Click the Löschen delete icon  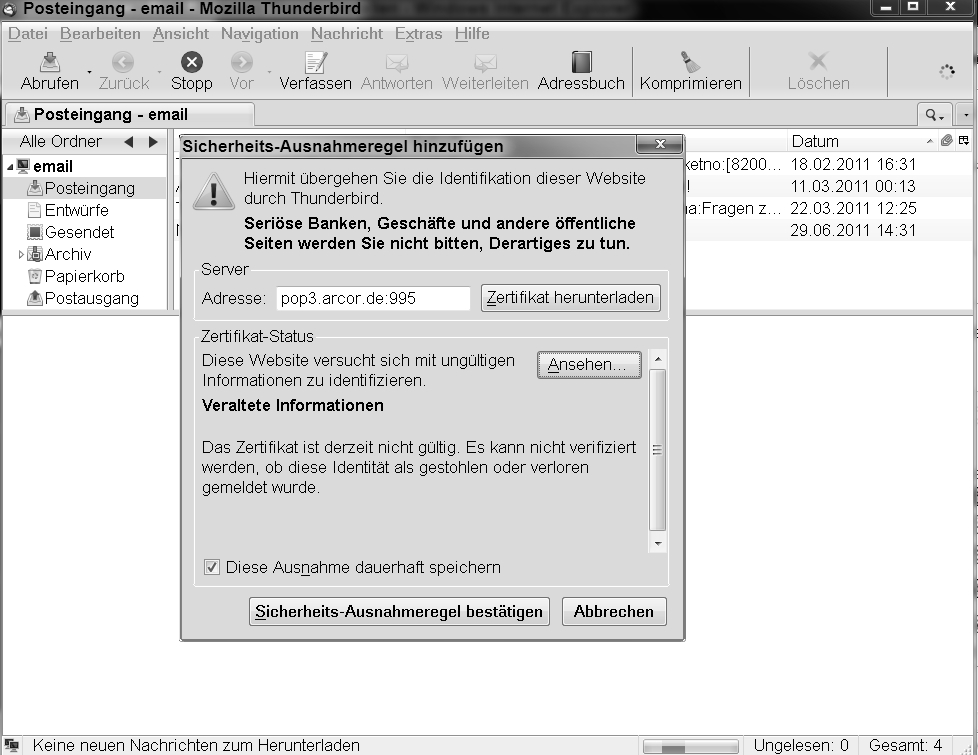click(x=818, y=62)
